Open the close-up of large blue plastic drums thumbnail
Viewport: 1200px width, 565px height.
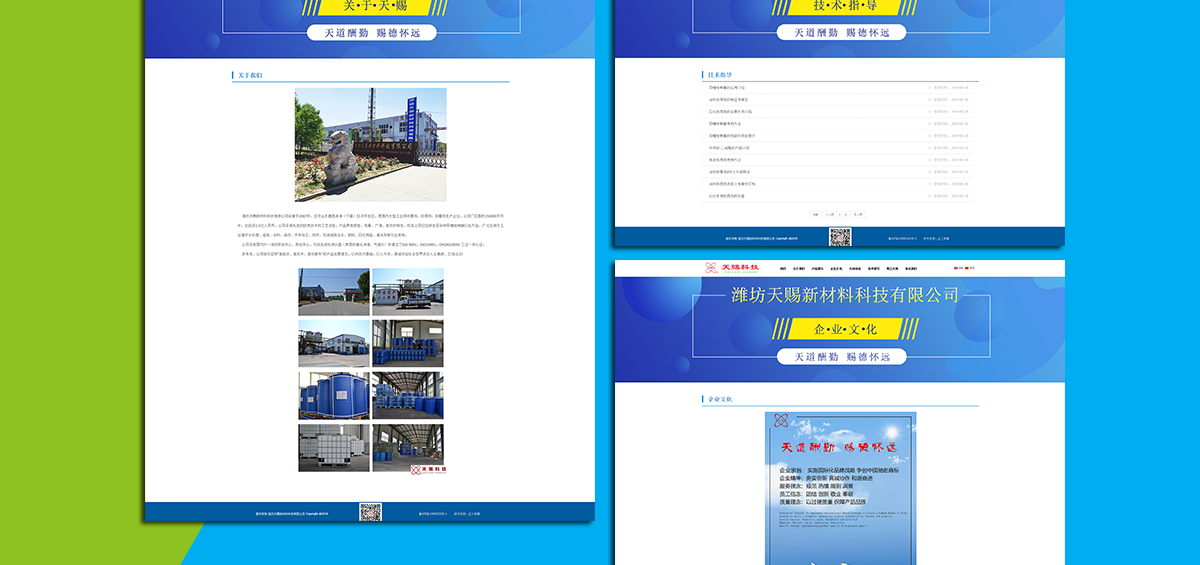(334, 396)
